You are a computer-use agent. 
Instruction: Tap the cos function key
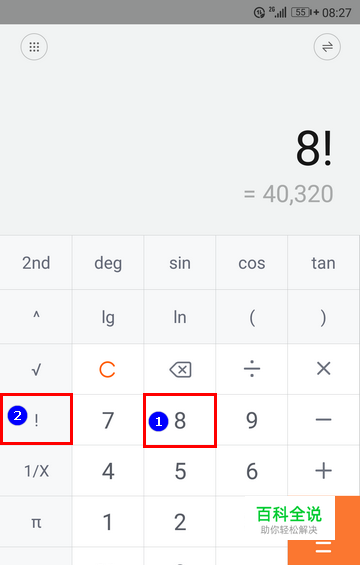pyautogui.click(x=252, y=263)
